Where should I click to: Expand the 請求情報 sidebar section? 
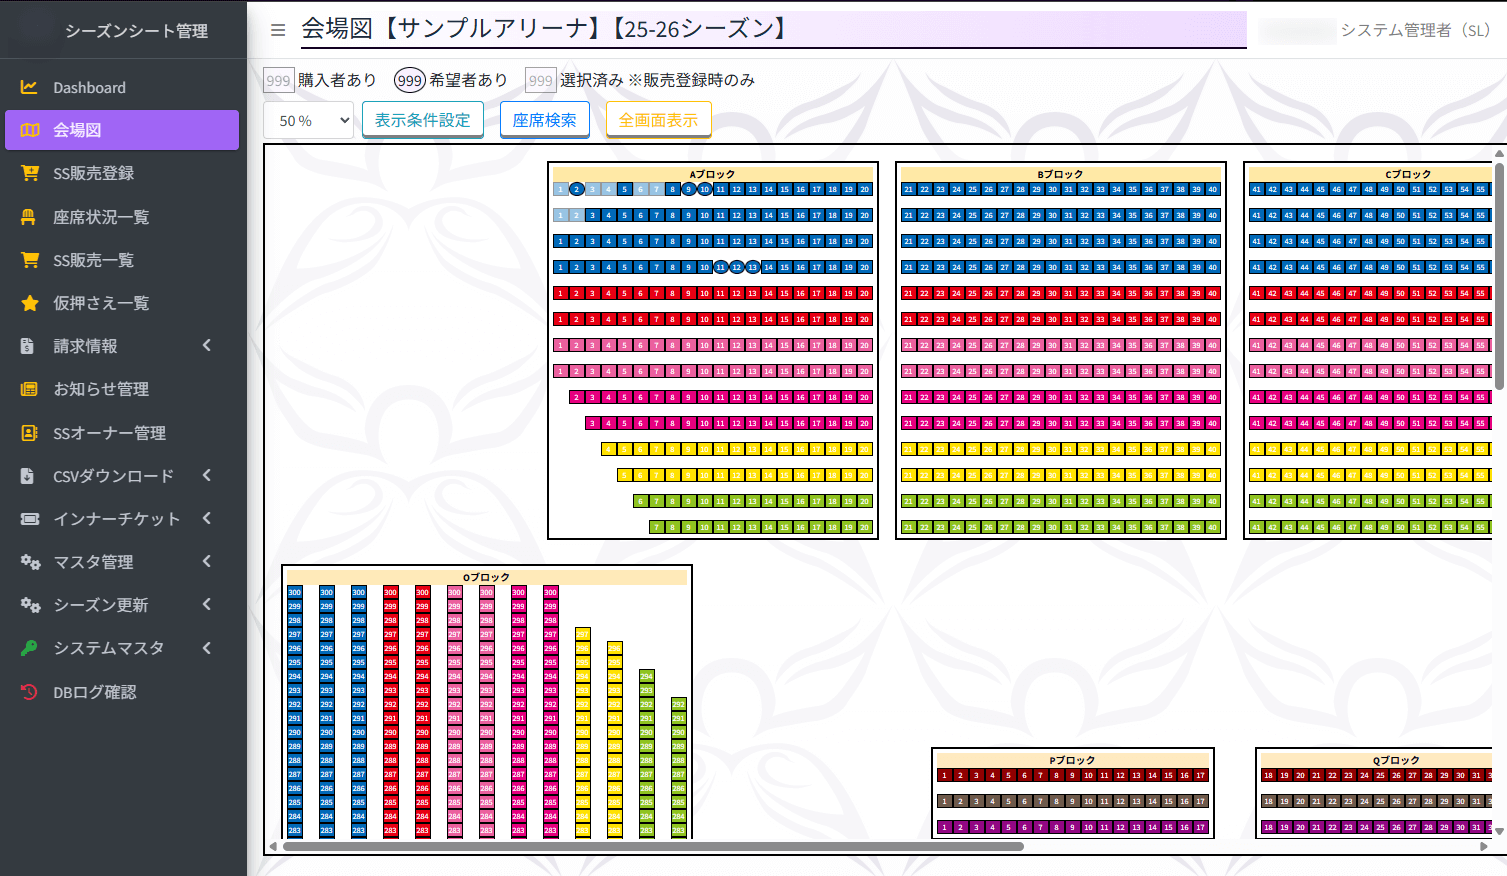coord(206,345)
